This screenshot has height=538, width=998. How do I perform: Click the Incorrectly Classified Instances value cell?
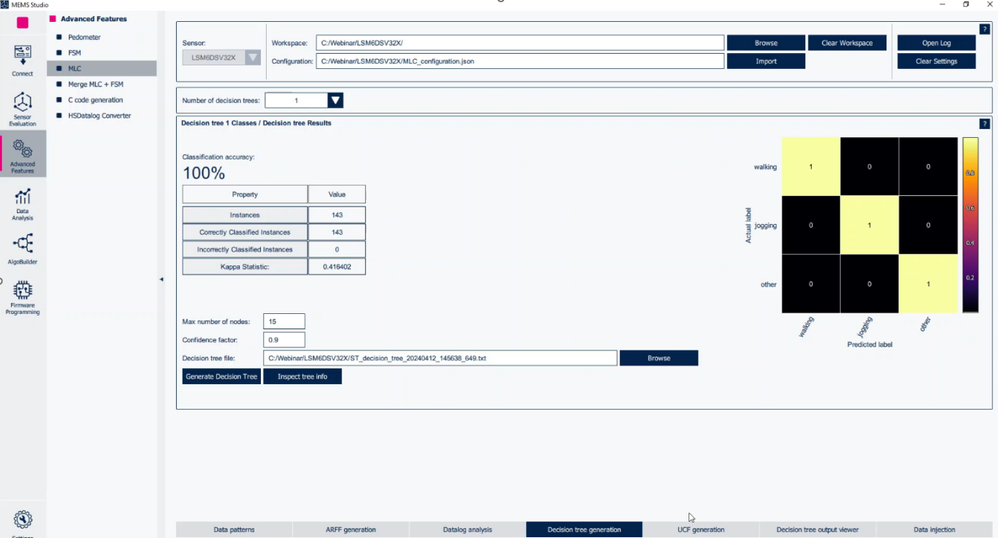(337, 250)
